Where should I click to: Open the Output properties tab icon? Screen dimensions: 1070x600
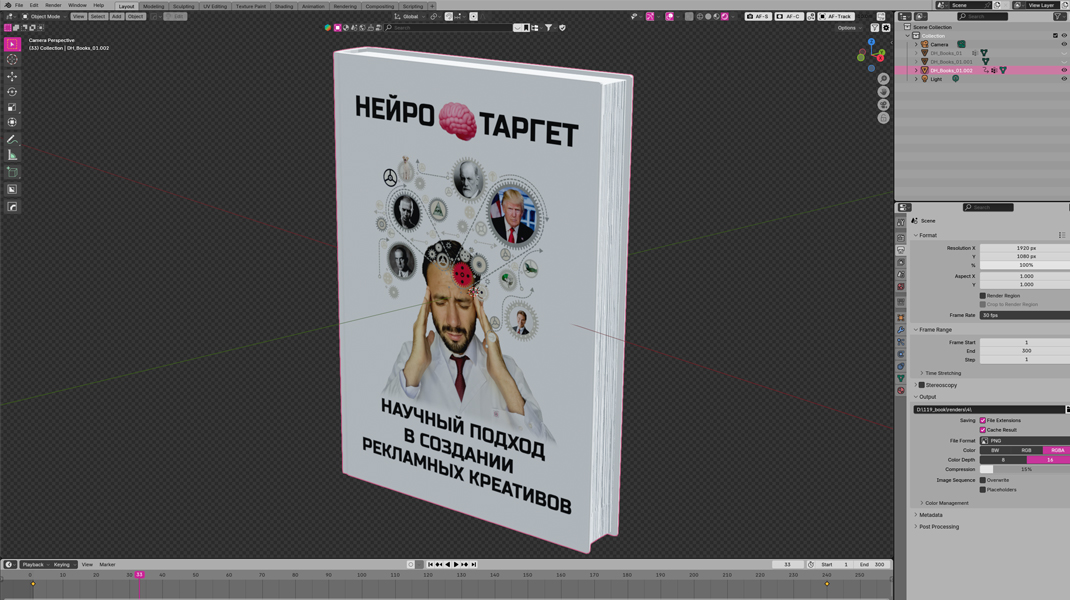coord(901,250)
